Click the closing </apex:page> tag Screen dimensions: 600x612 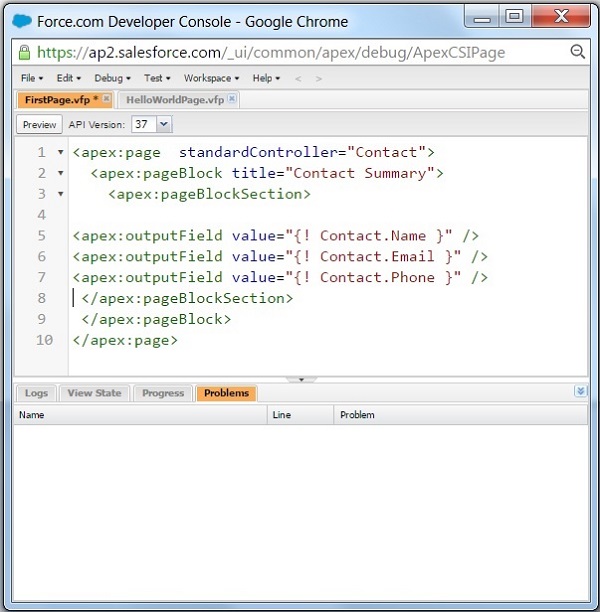[x=125, y=340]
